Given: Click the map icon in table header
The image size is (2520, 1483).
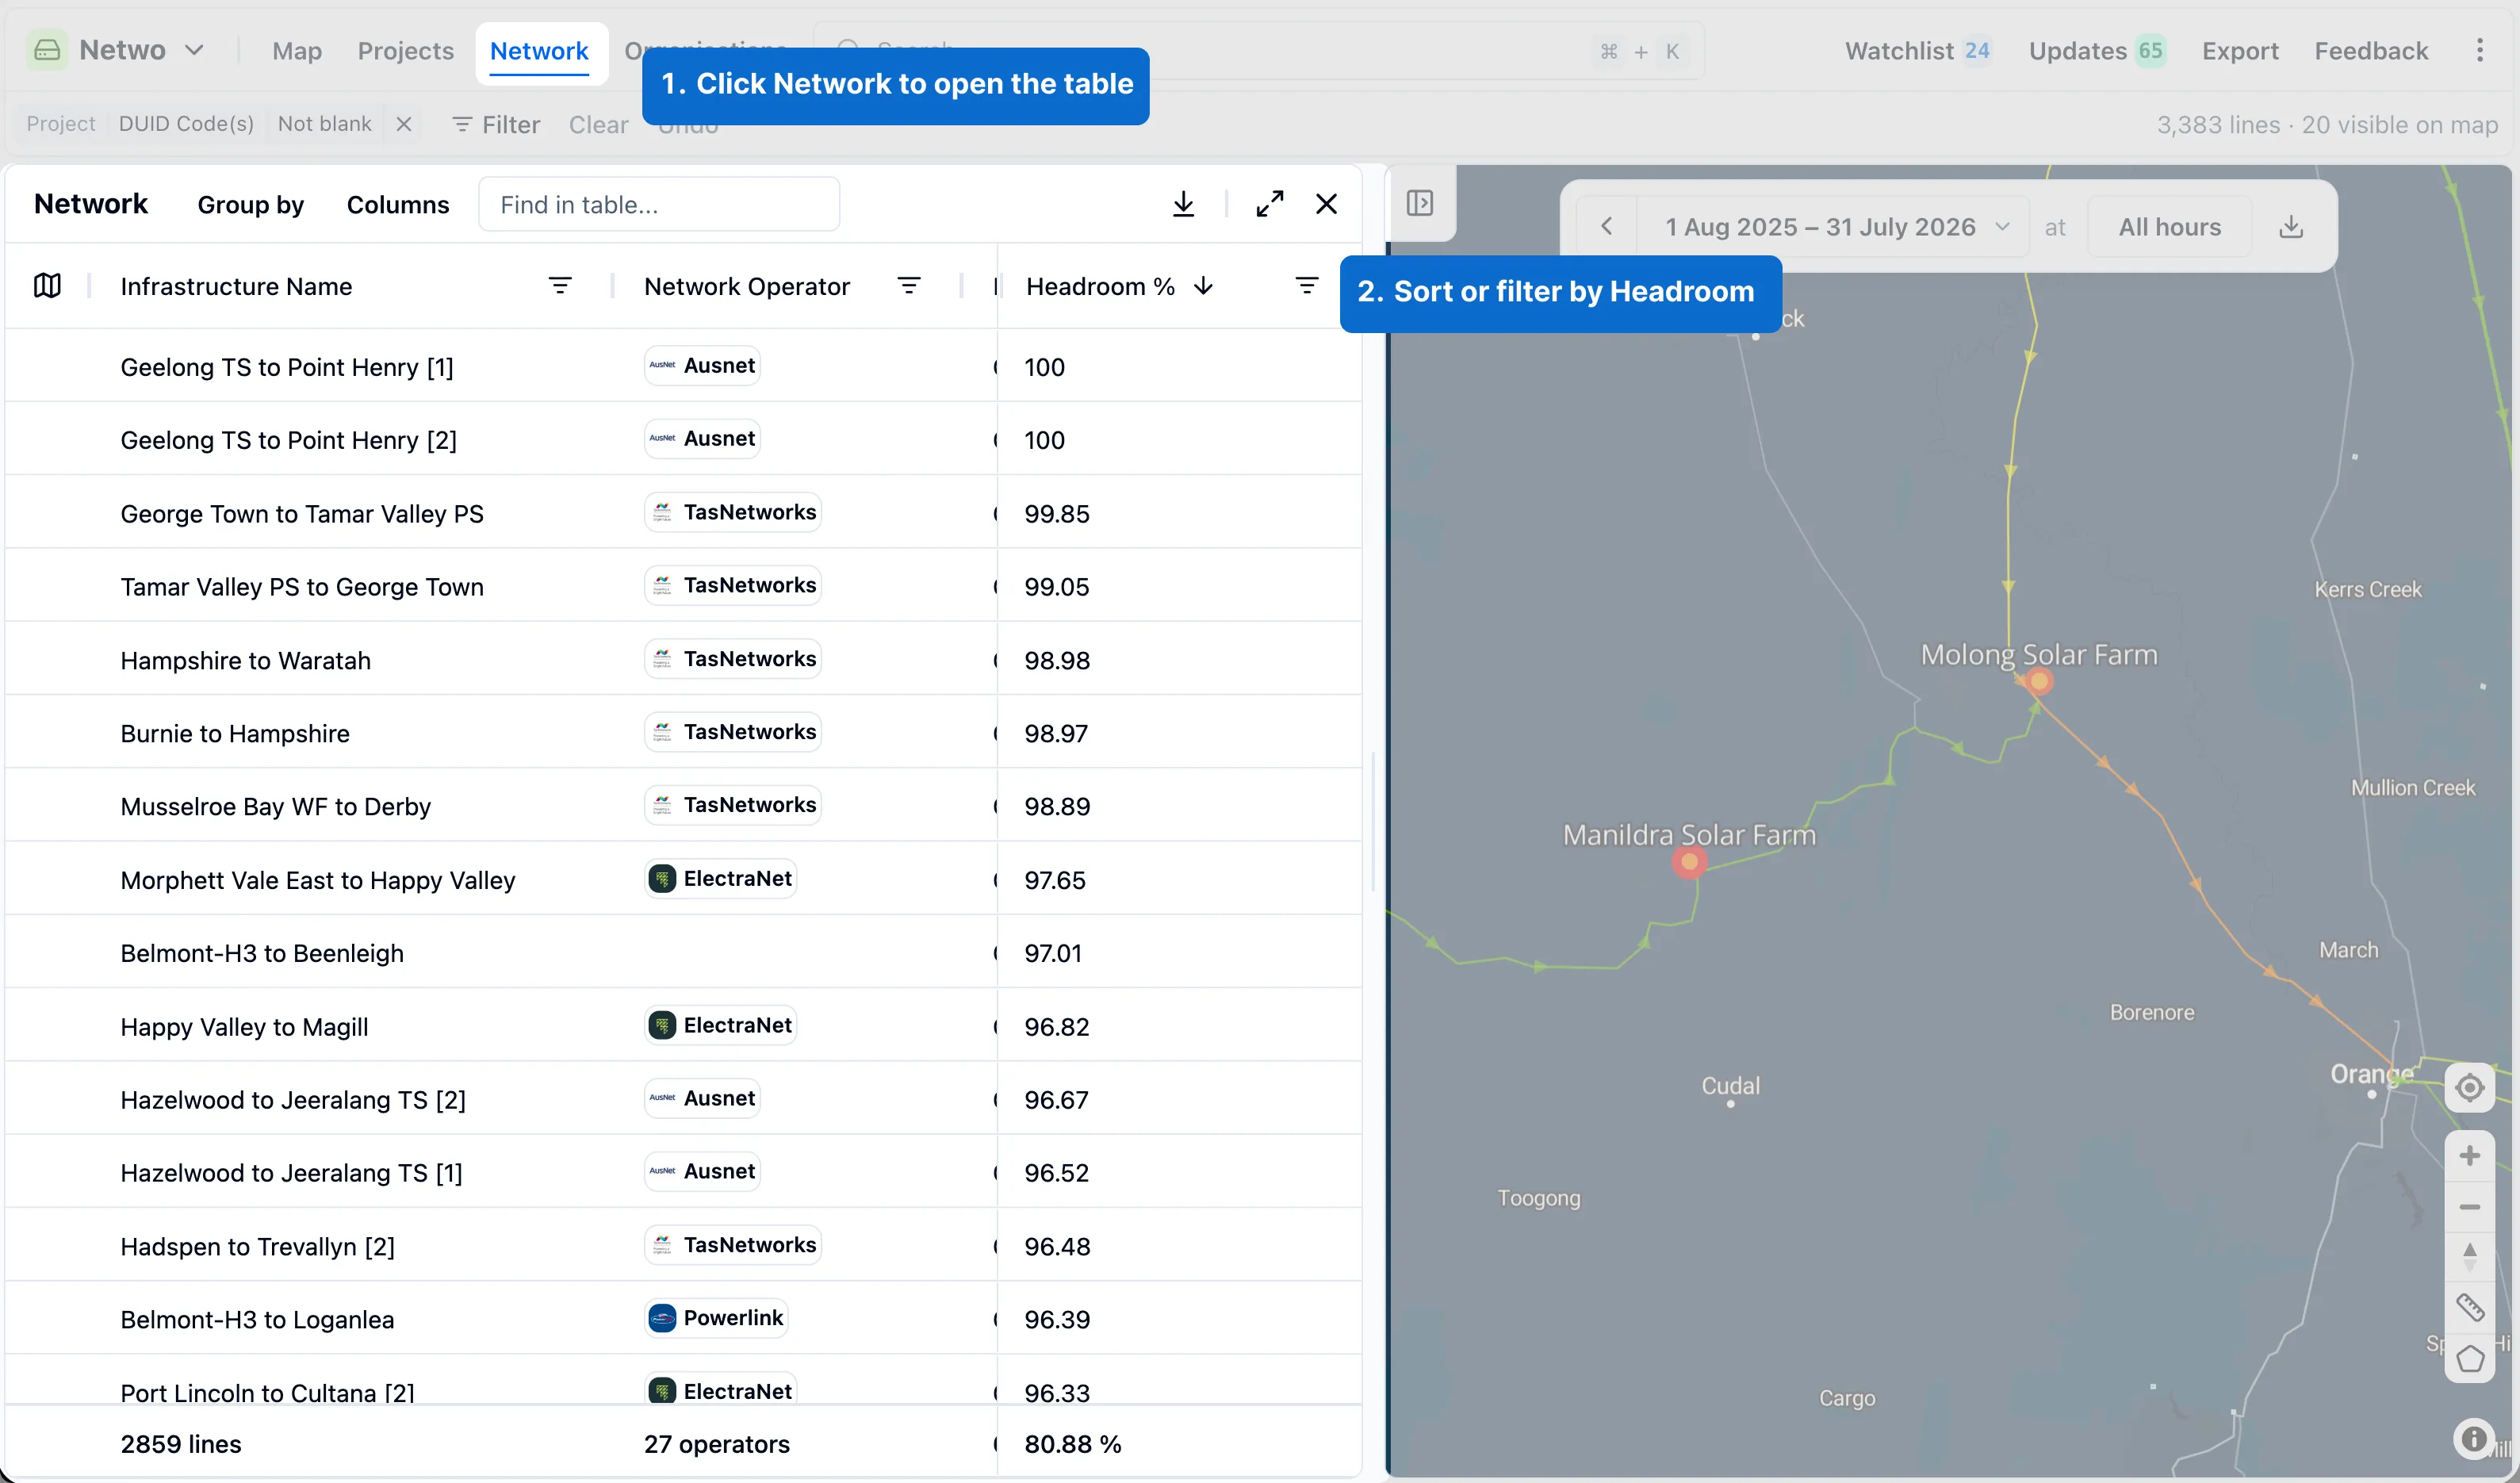Looking at the screenshot, I should (47, 286).
